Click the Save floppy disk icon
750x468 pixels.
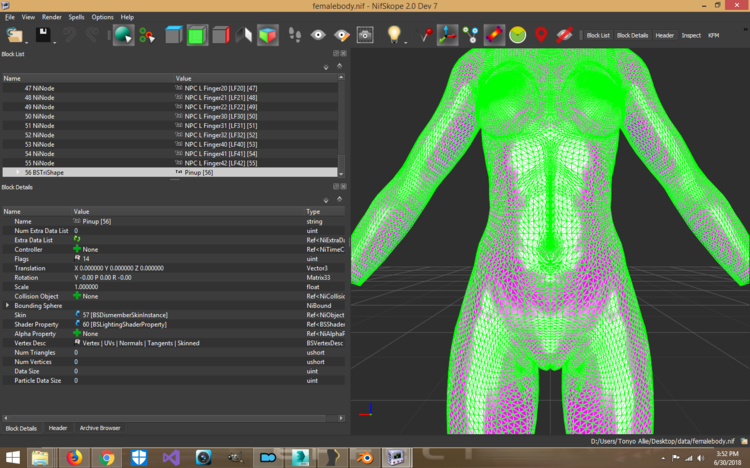43,35
